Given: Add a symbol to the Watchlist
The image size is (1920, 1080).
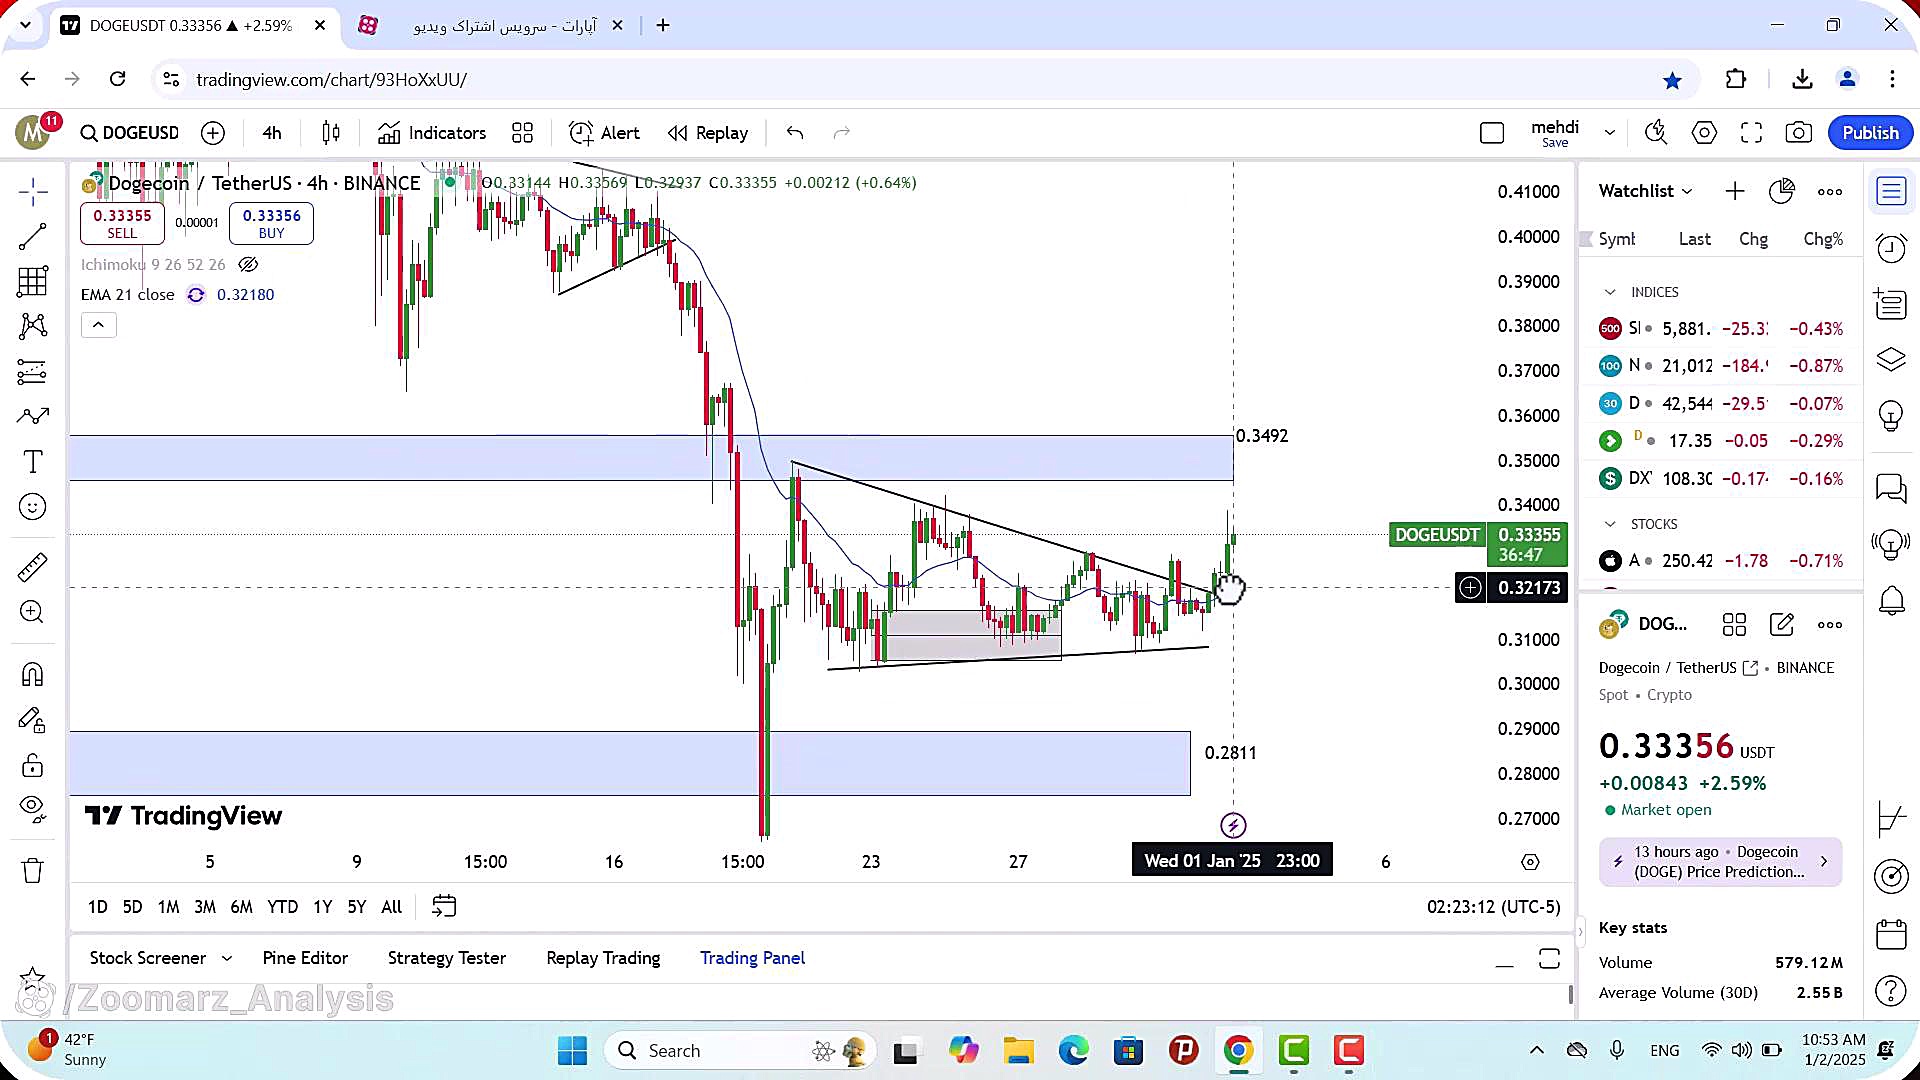Looking at the screenshot, I should click(x=1735, y=191).
